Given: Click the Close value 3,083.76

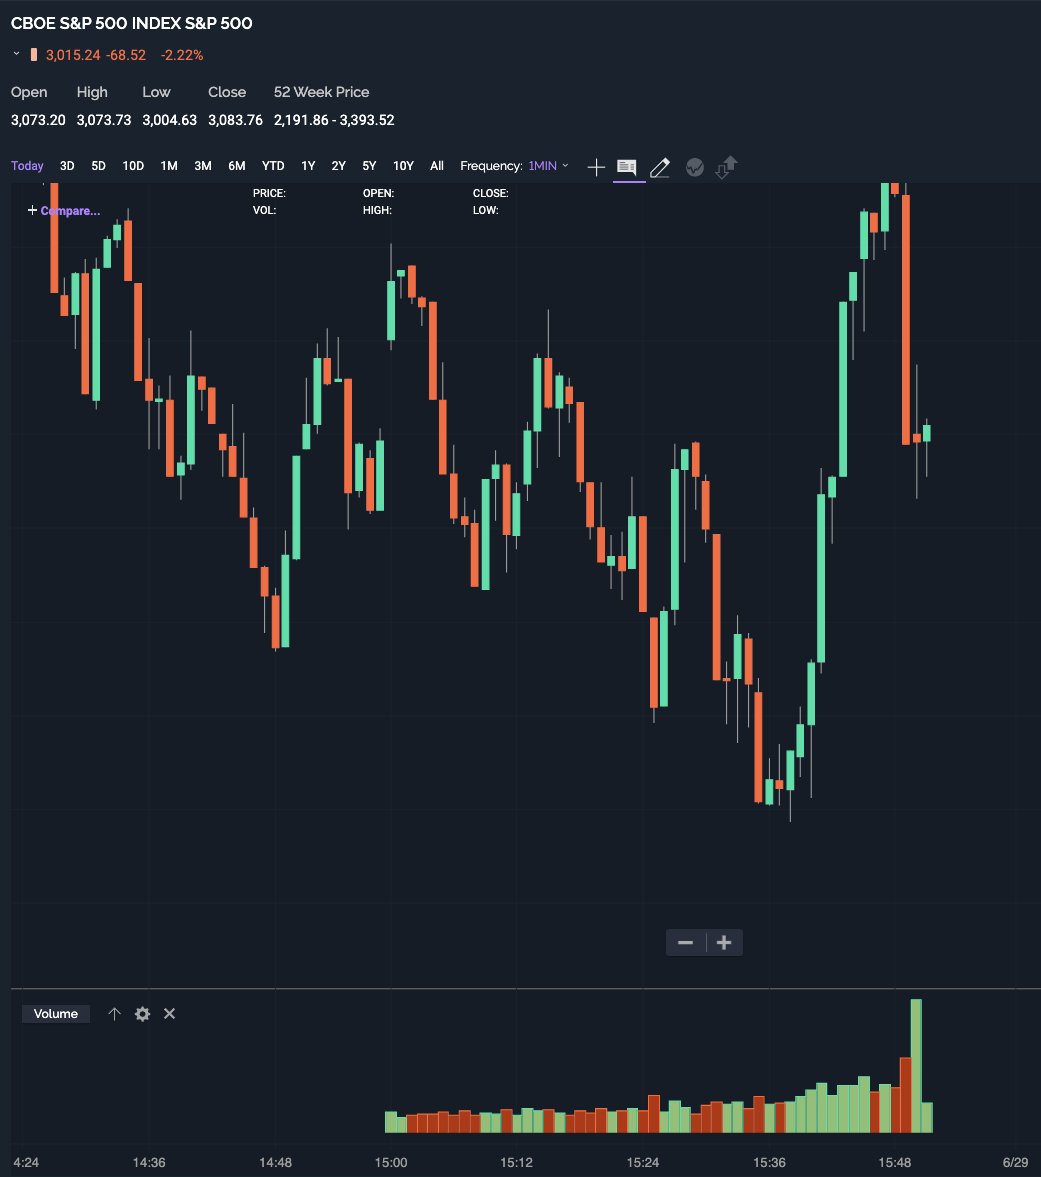Looking at the screenshot, I should point(235,120).
